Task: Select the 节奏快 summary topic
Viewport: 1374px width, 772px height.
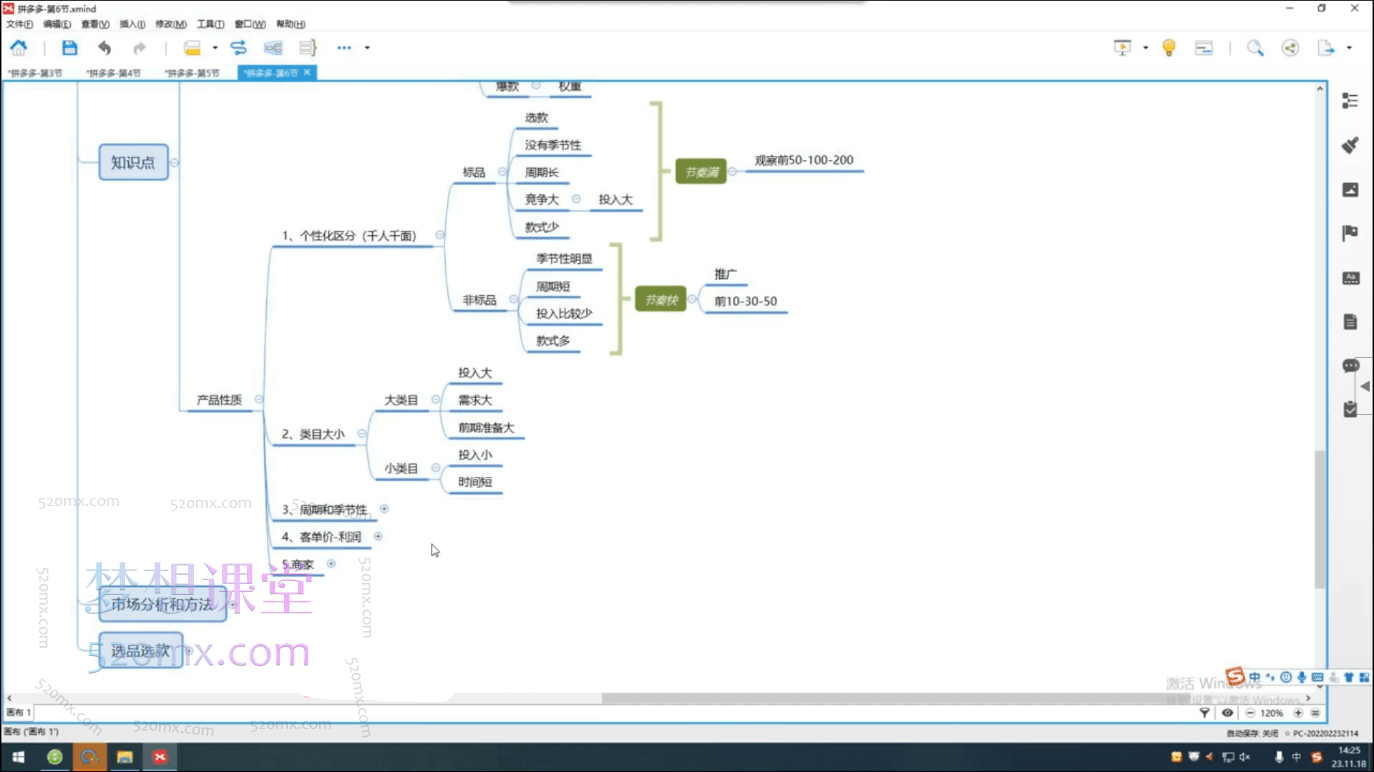Action: pos(661,300)
